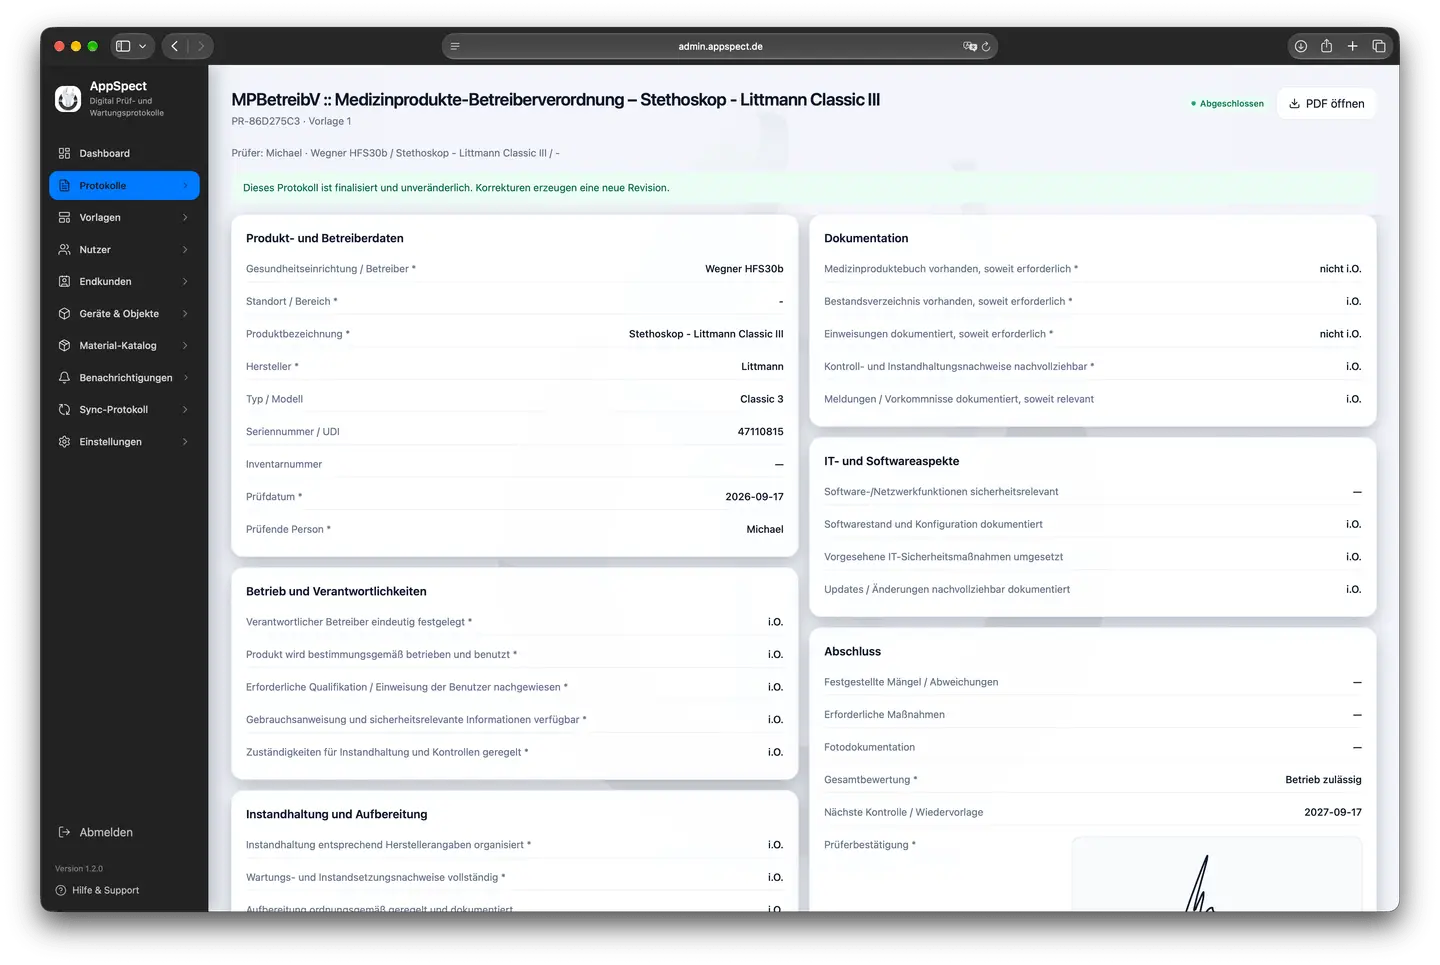Click the Prüferbestätigung signature image
The height and width of the screenshot is (965, 1440).
(1216, 875)
